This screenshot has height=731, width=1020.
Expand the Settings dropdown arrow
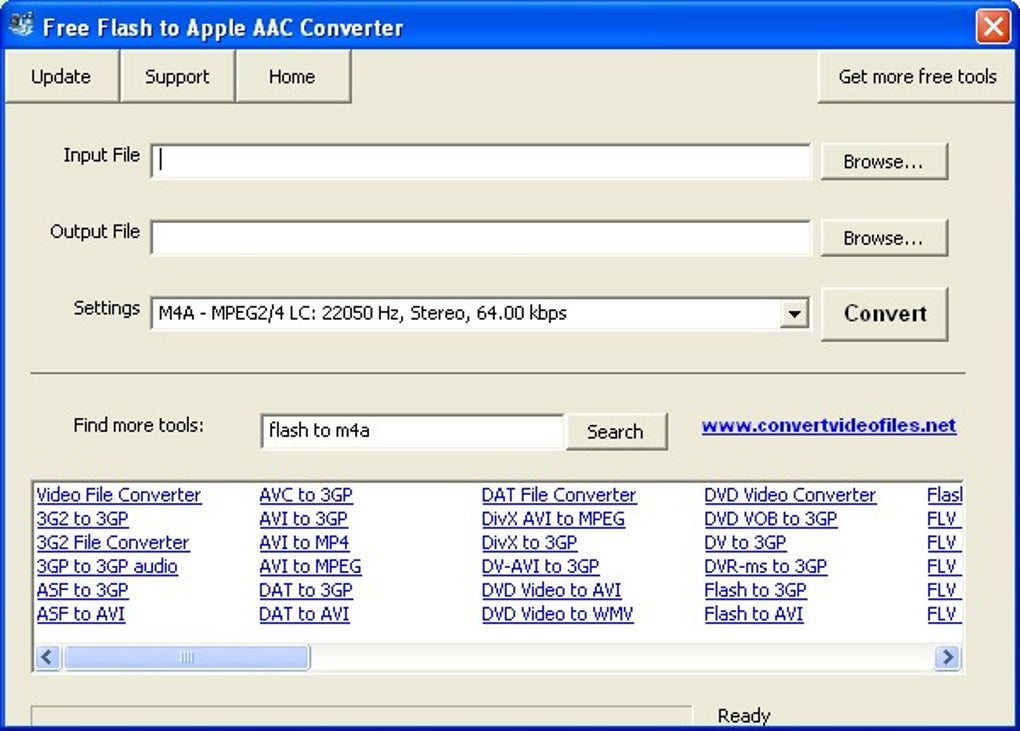point(794,314)
